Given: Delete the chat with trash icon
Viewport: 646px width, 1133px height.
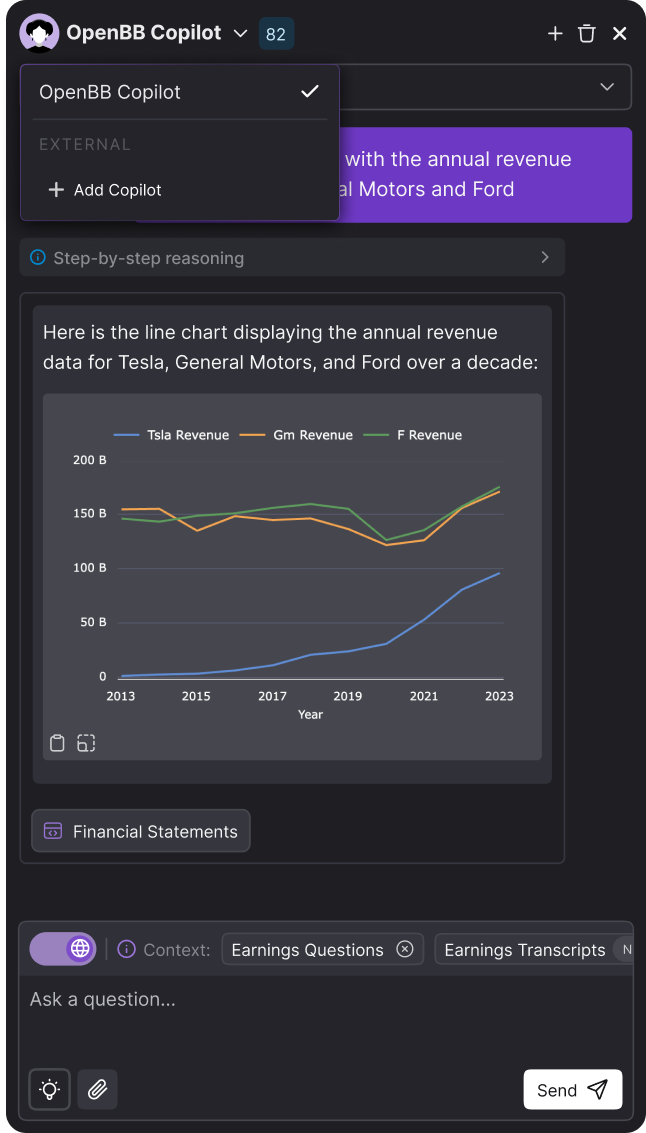Looking at the screenshot, I should pos(587,33).
